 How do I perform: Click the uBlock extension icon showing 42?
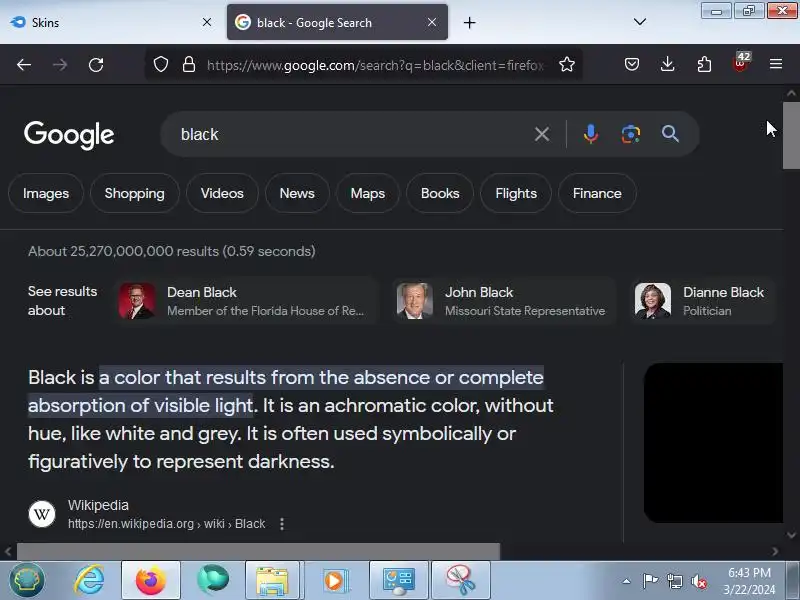(740, 63)
